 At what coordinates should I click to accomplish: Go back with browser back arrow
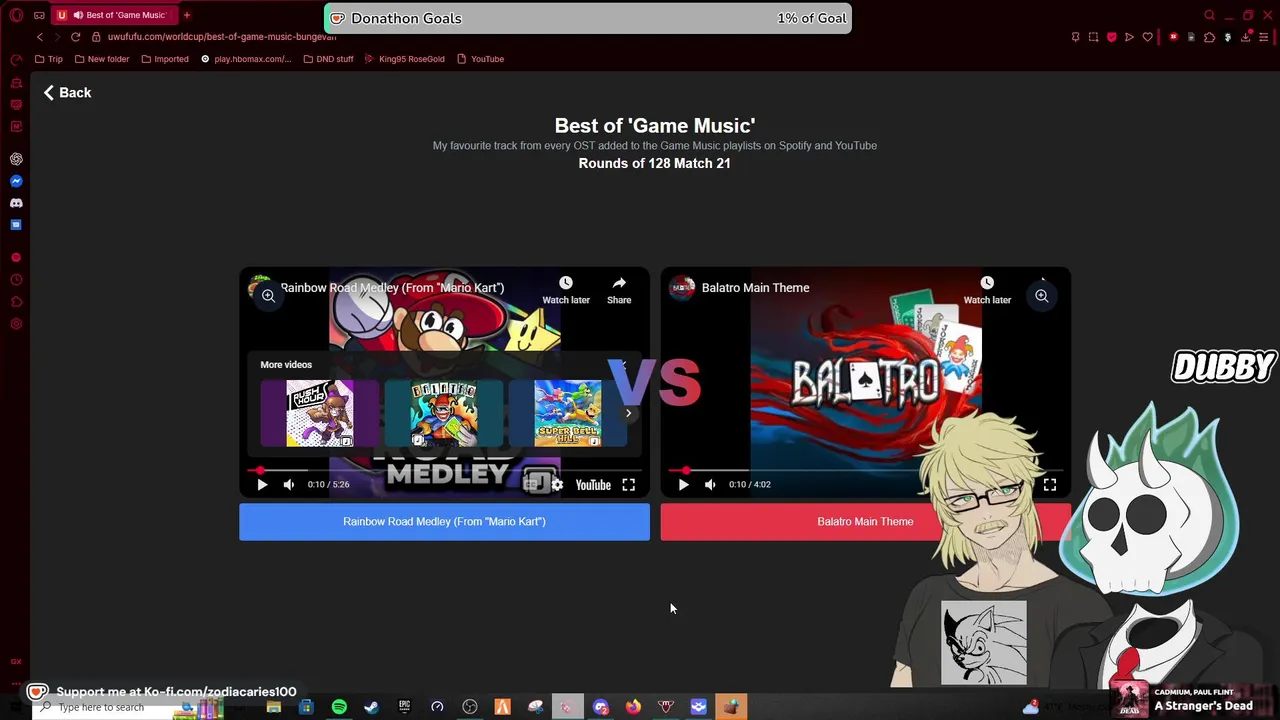(x=40, y=37)
